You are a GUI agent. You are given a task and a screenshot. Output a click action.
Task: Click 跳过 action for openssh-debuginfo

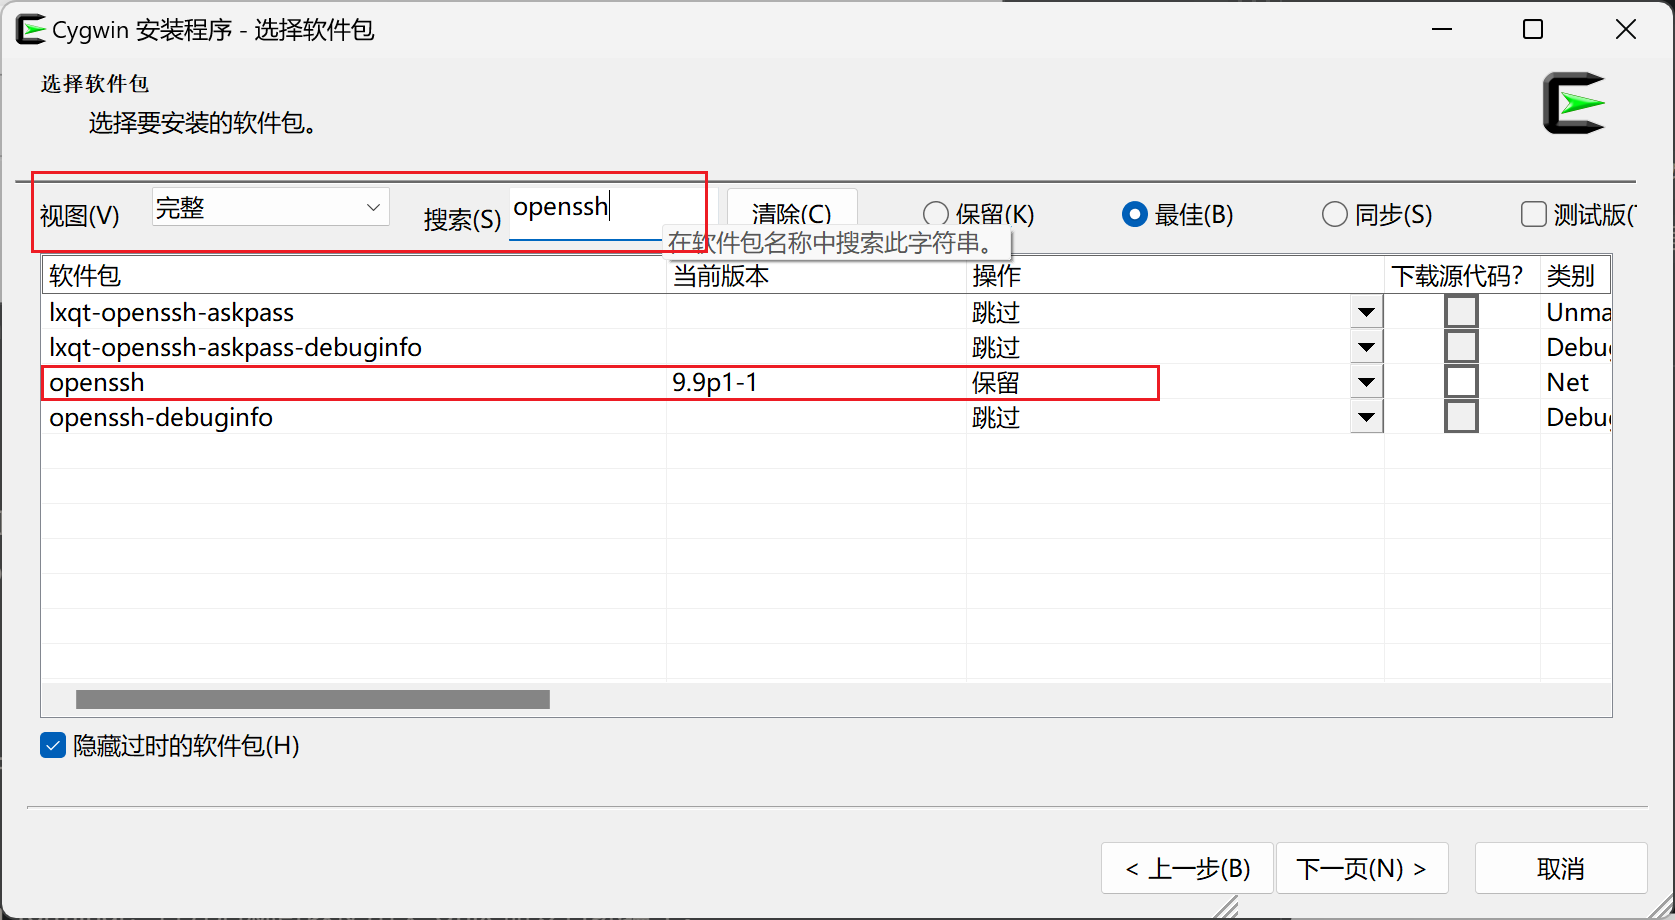click(996, 417)
